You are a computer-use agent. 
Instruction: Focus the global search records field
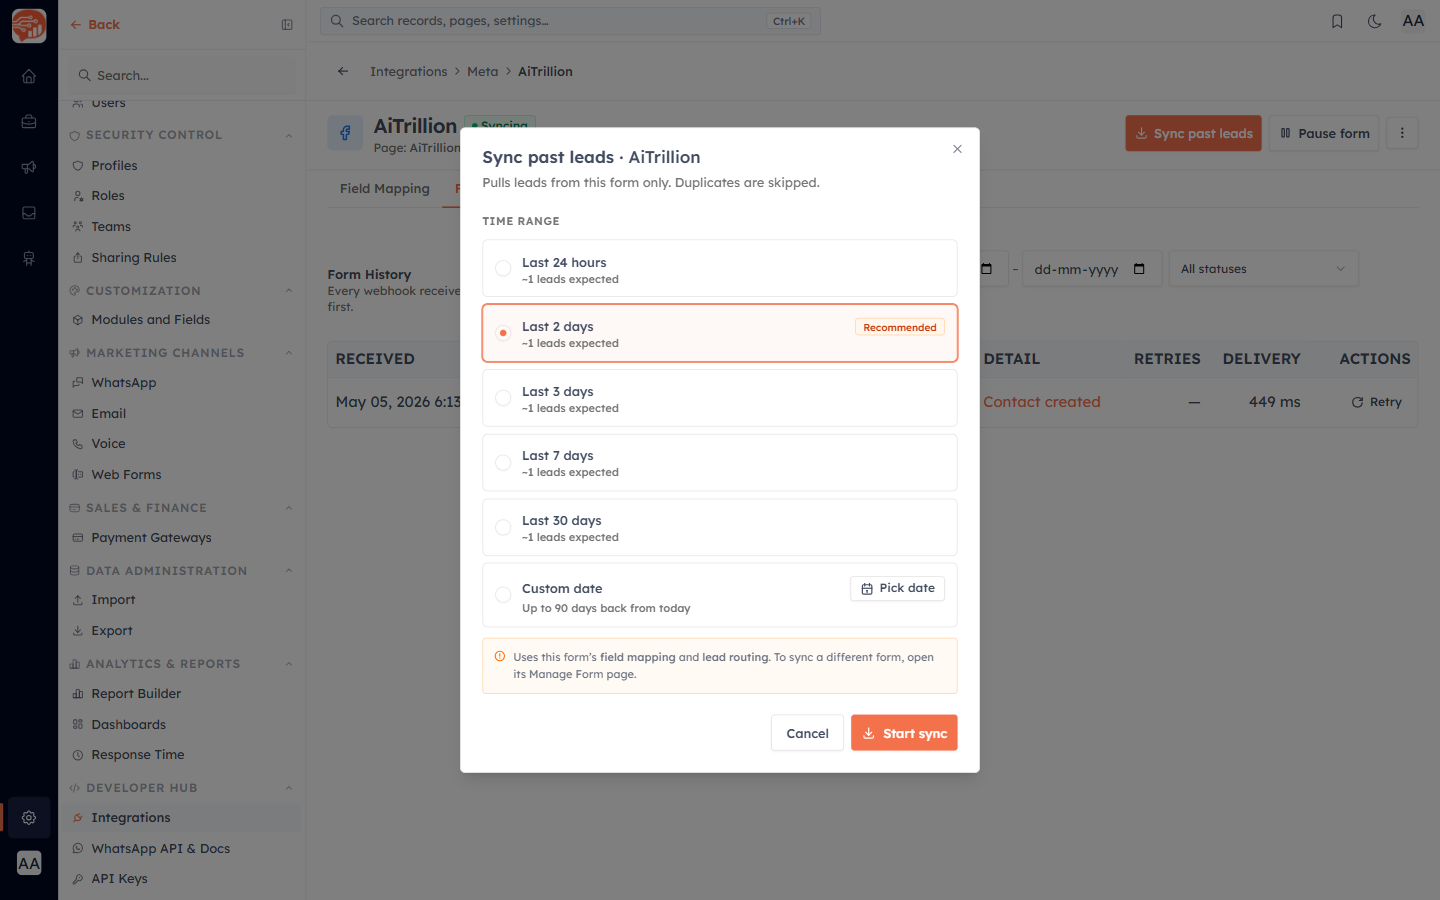(570, 21)
